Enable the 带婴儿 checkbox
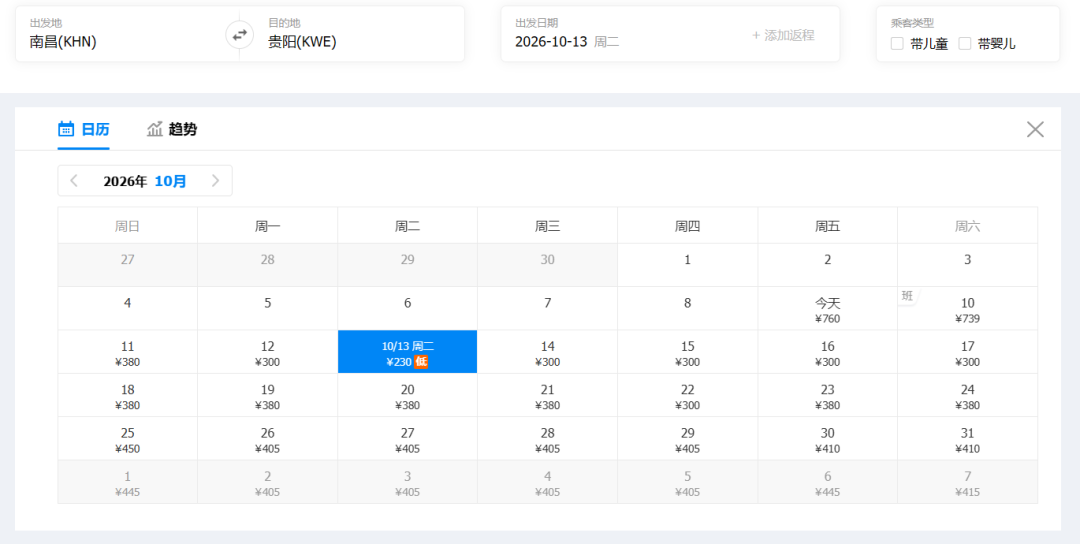1080x544 pixels. [x=965, y=43]
